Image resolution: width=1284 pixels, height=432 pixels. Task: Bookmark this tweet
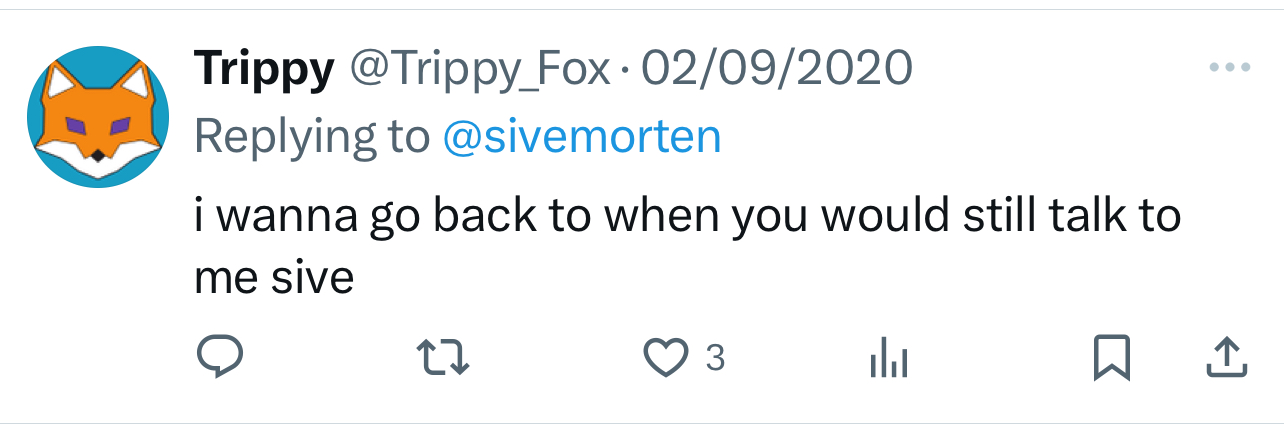click(1112, 357)
